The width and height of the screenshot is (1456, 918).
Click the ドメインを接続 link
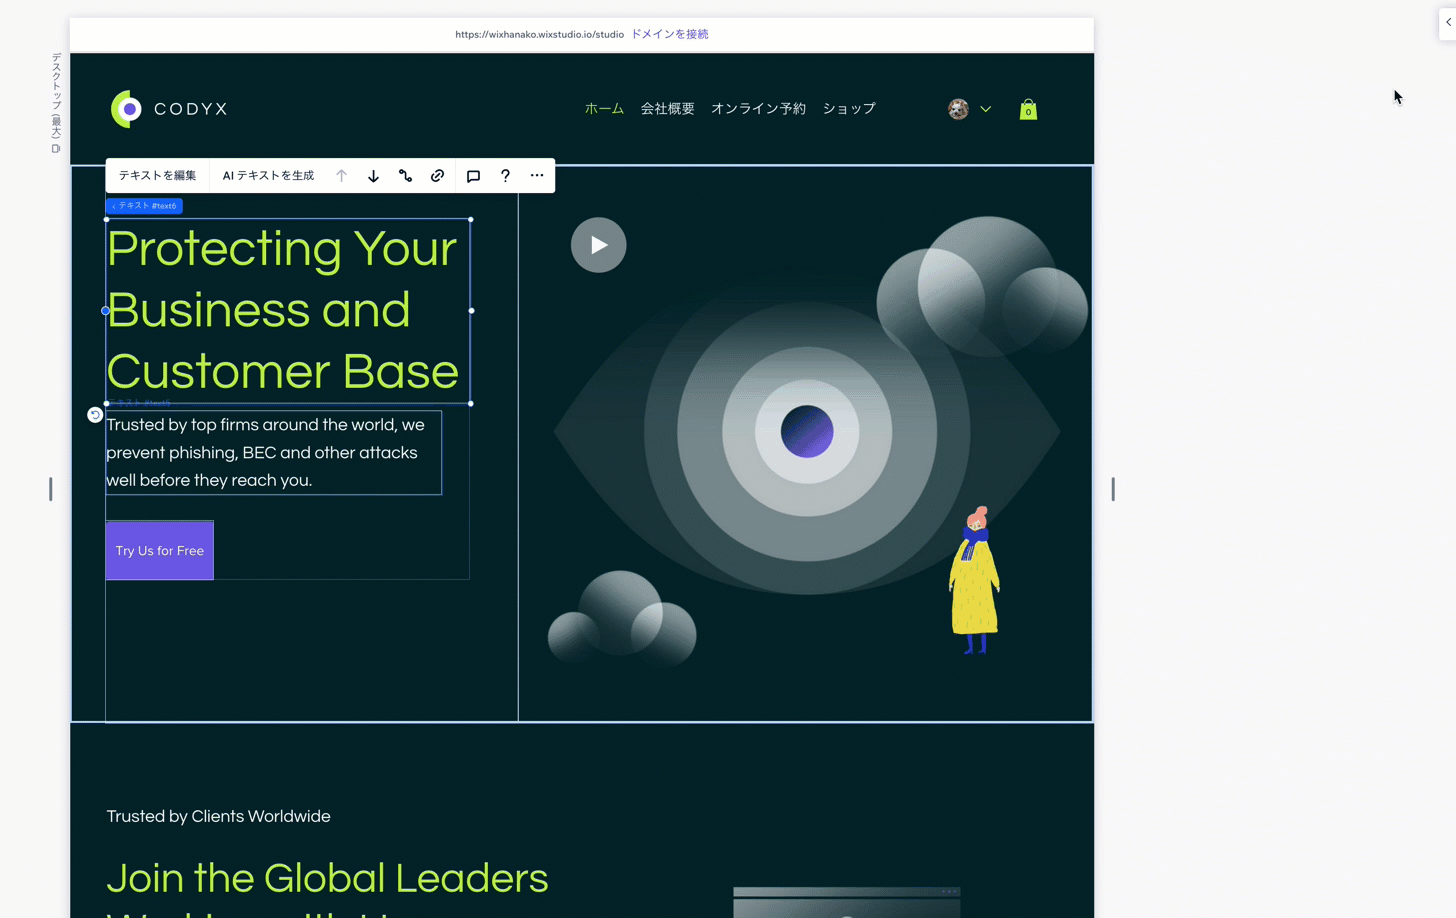pyautogui.click(x=669, y=34)
